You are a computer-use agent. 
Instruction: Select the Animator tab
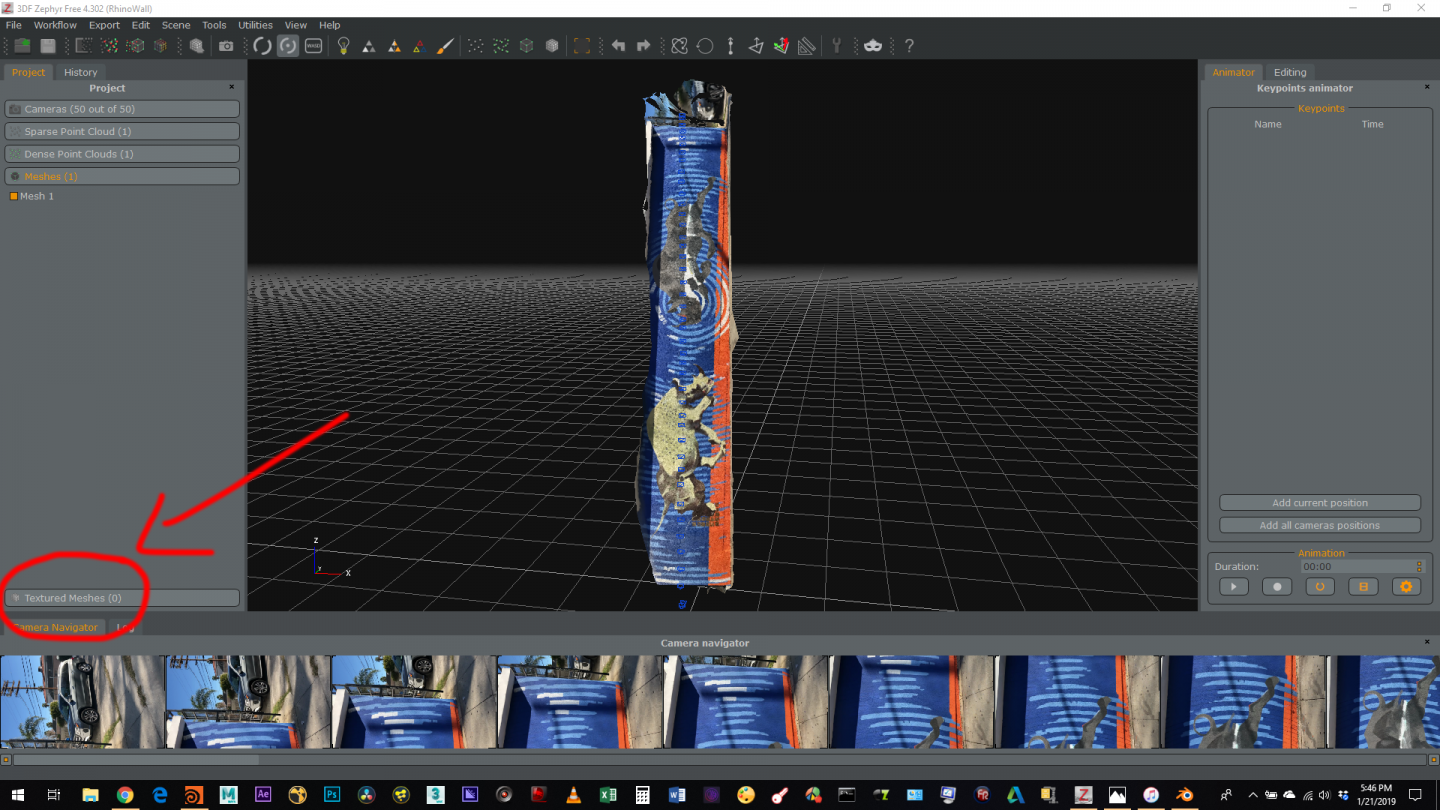[x=1233, y=72]
